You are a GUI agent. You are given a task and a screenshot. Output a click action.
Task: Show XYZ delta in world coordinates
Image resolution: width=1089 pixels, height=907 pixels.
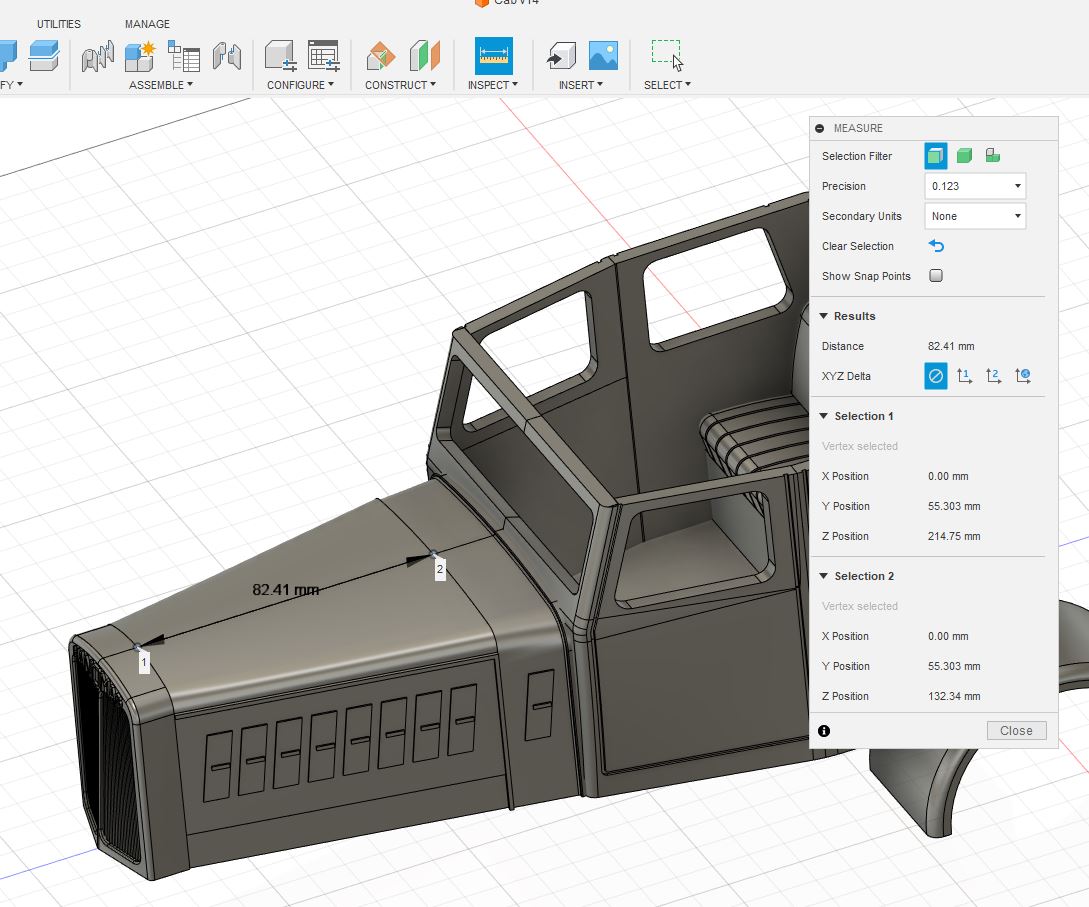[x=1022, y=376]
